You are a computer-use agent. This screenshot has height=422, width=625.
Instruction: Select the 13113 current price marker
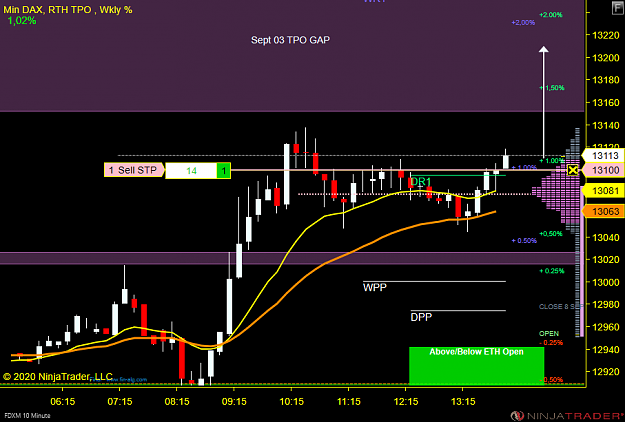604,155
